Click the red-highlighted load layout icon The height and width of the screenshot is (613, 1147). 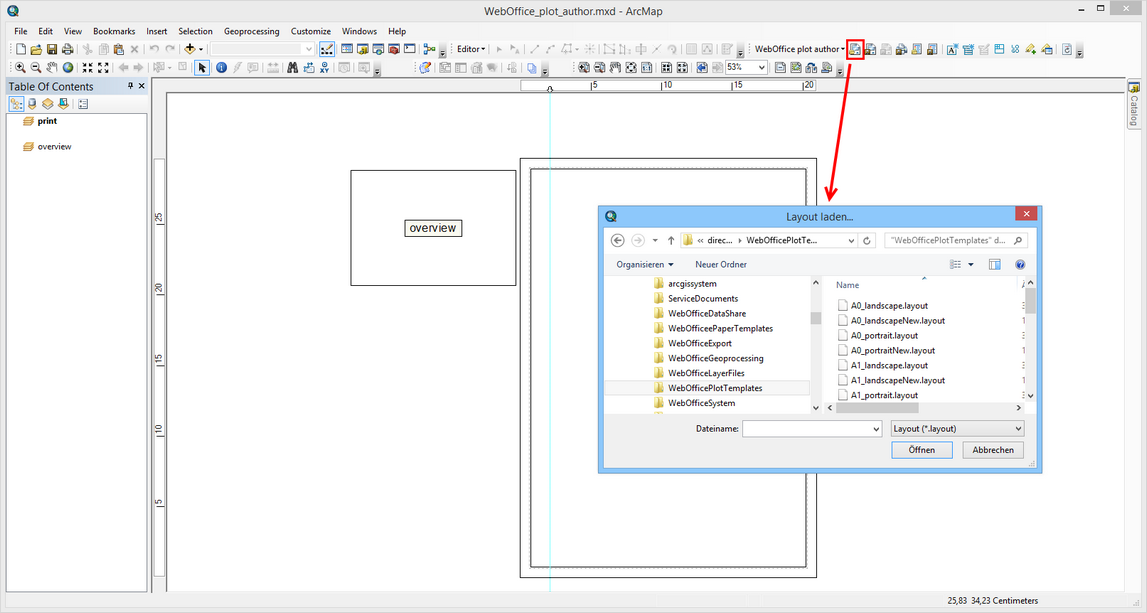(x=855, y=48)
